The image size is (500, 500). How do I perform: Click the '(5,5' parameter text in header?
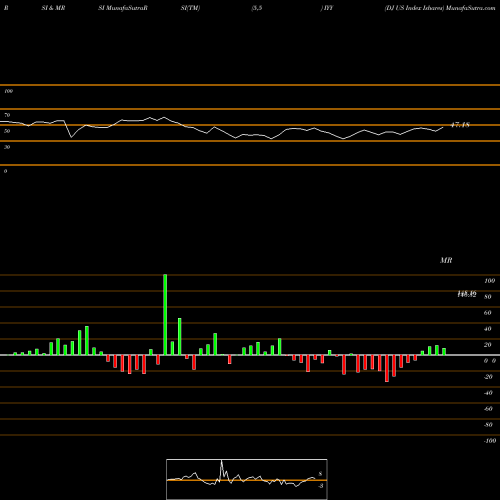(x=257, y=8)
